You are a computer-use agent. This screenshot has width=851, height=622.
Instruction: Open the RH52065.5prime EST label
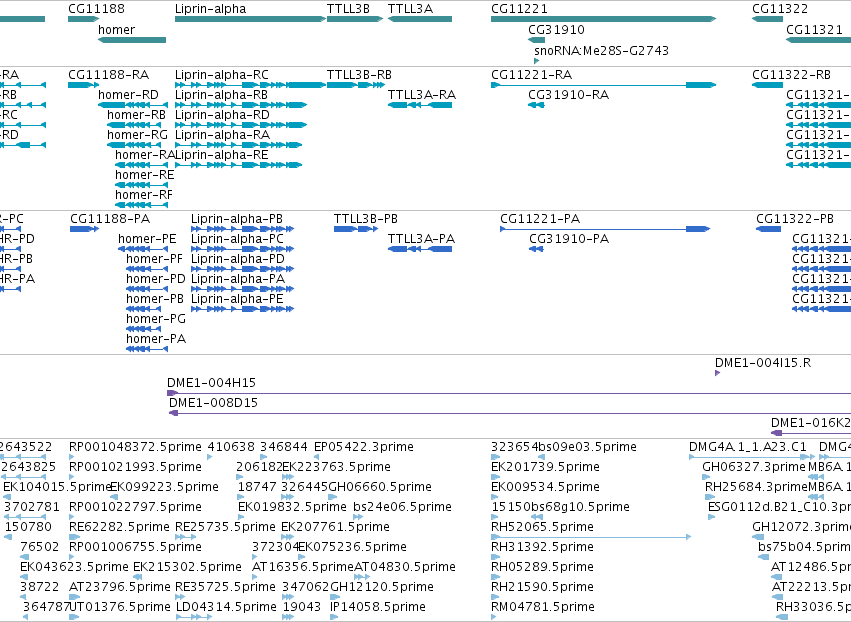[542, 527]
